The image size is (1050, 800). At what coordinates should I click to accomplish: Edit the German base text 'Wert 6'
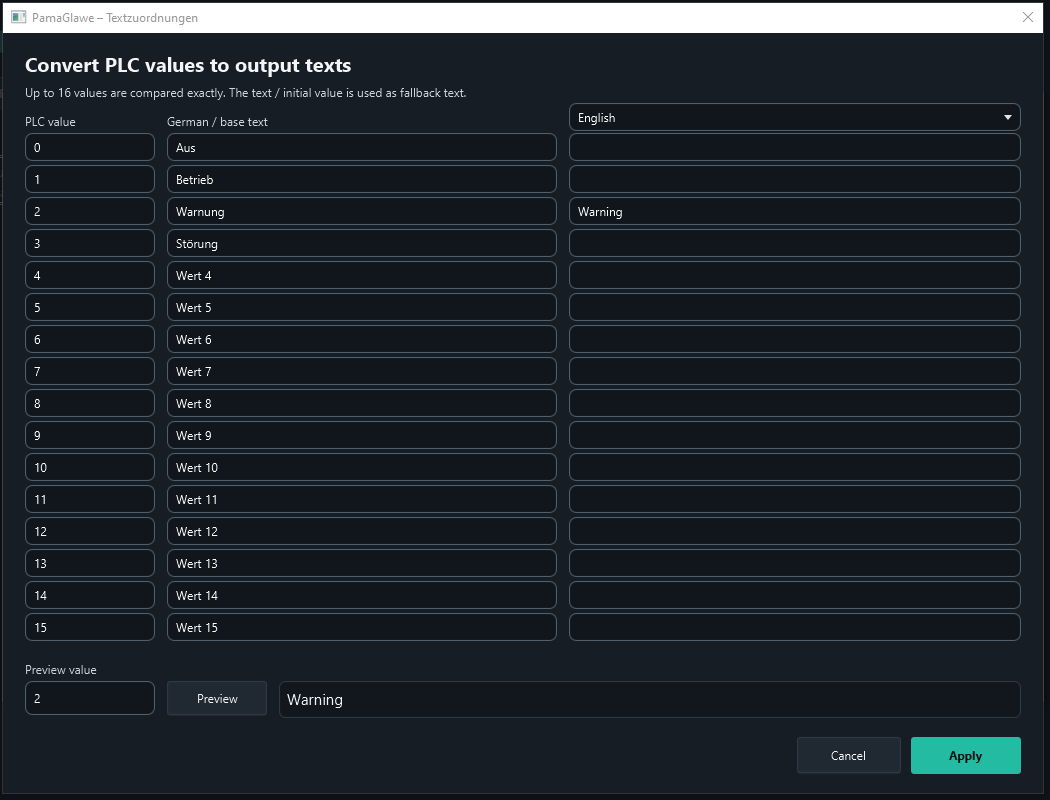[x=362, y=339]
